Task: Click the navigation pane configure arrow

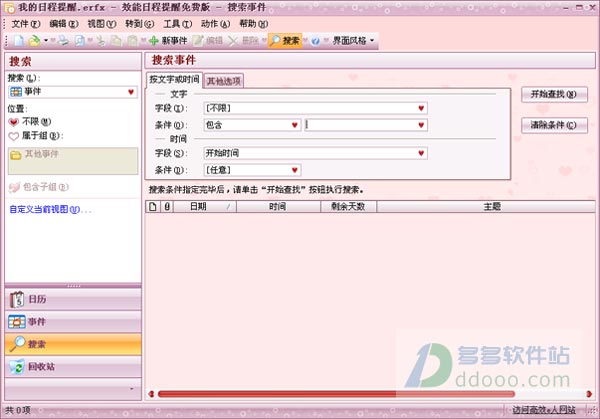Action: [132, 389]
